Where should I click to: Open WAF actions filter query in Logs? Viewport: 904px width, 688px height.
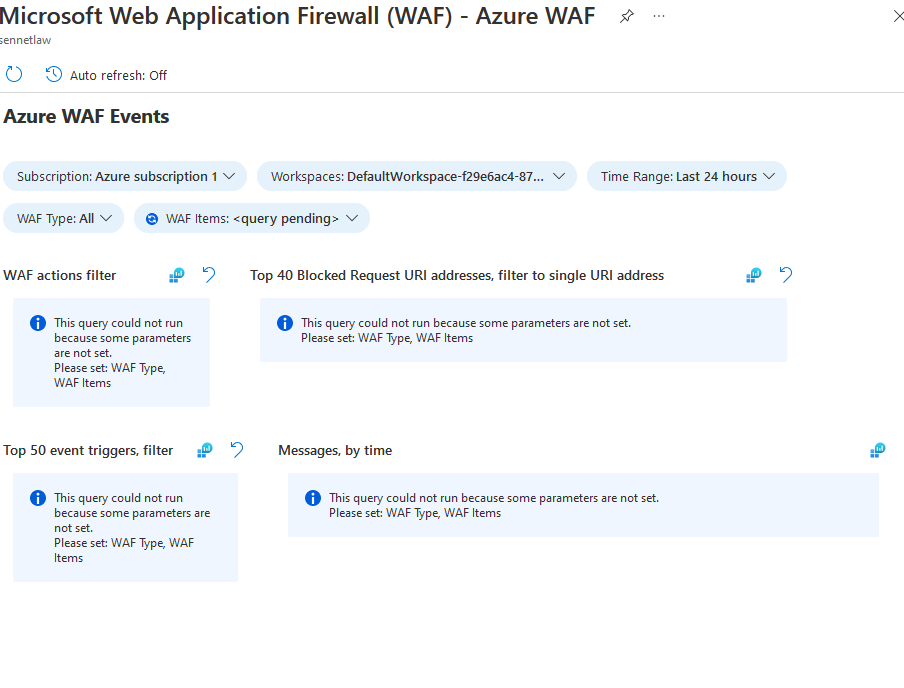pyautogui.click(x=177, y=275)
